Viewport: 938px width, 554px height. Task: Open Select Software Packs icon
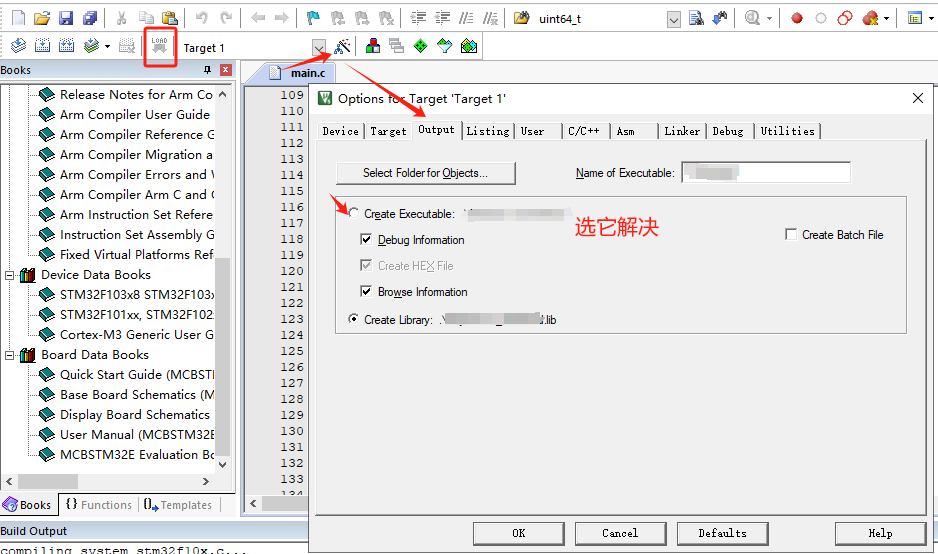[444, 46]
